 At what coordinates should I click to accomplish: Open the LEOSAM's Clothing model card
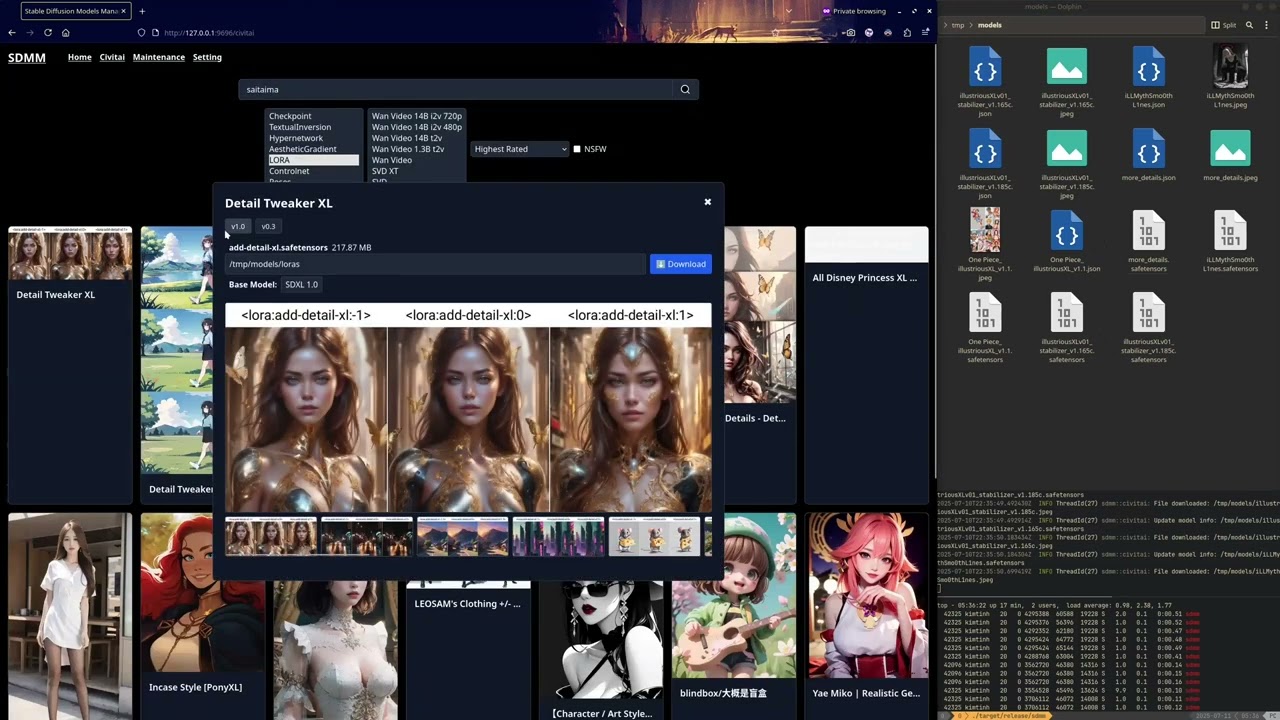pos(468,603)
